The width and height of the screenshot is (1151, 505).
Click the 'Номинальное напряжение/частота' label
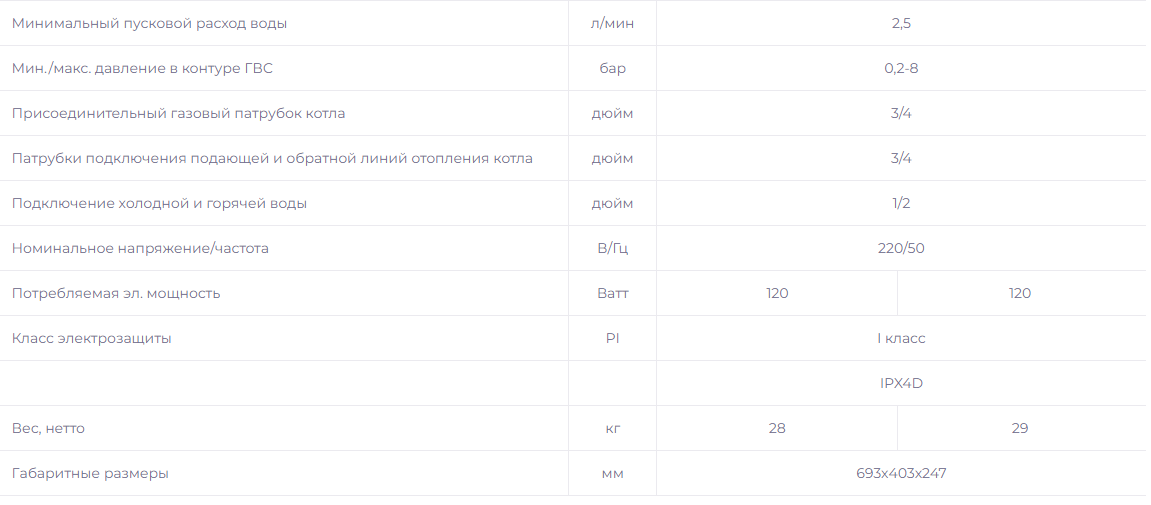[x=140, y=248]
